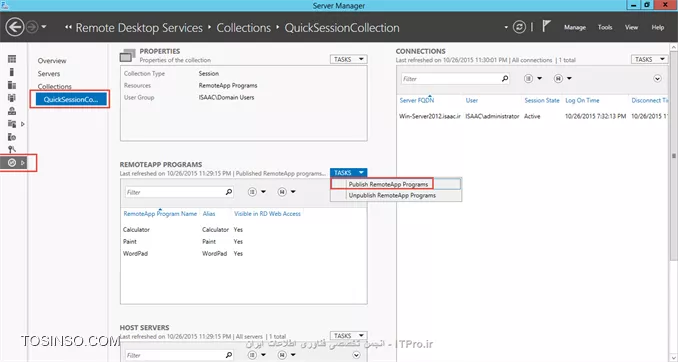
Task: Select the Remote Desktop Services sidebar icon
Action: (12, 163)
